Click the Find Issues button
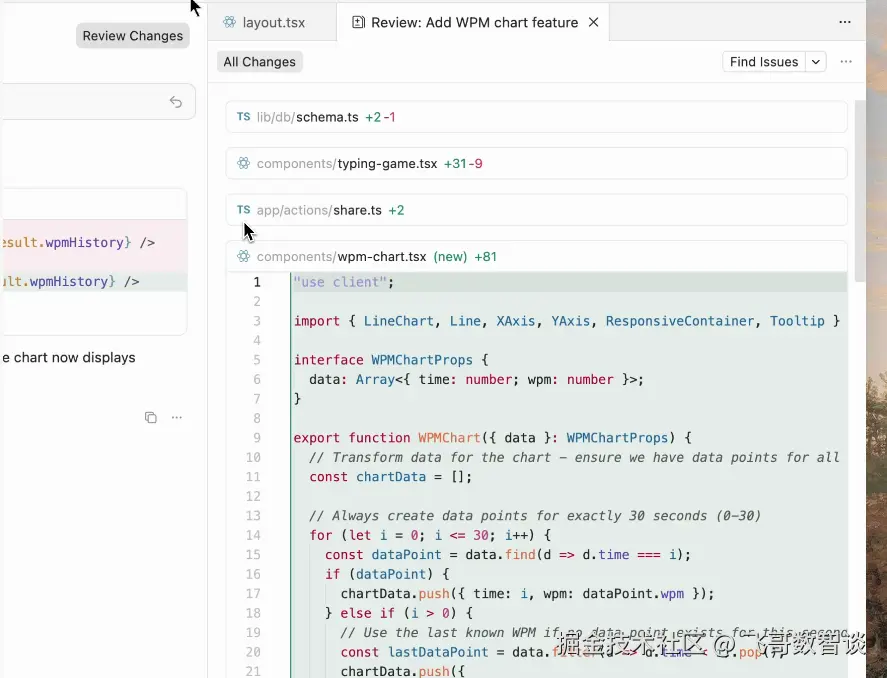The image size is (887, 678). pyautogui.click(x=763, y=62)
